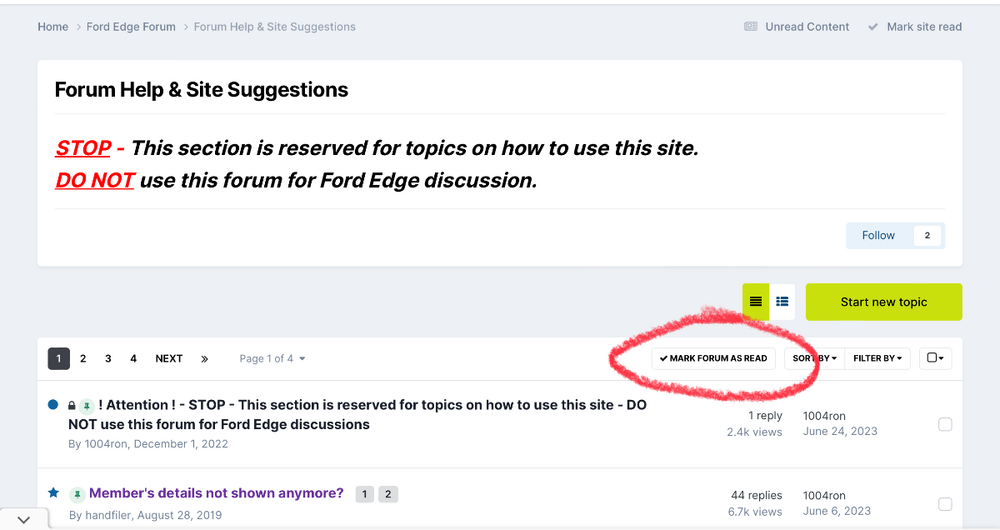Expand the Page 1 of 4 dropdown
The image size is (1000, 530).
click(x=272, y=359)
